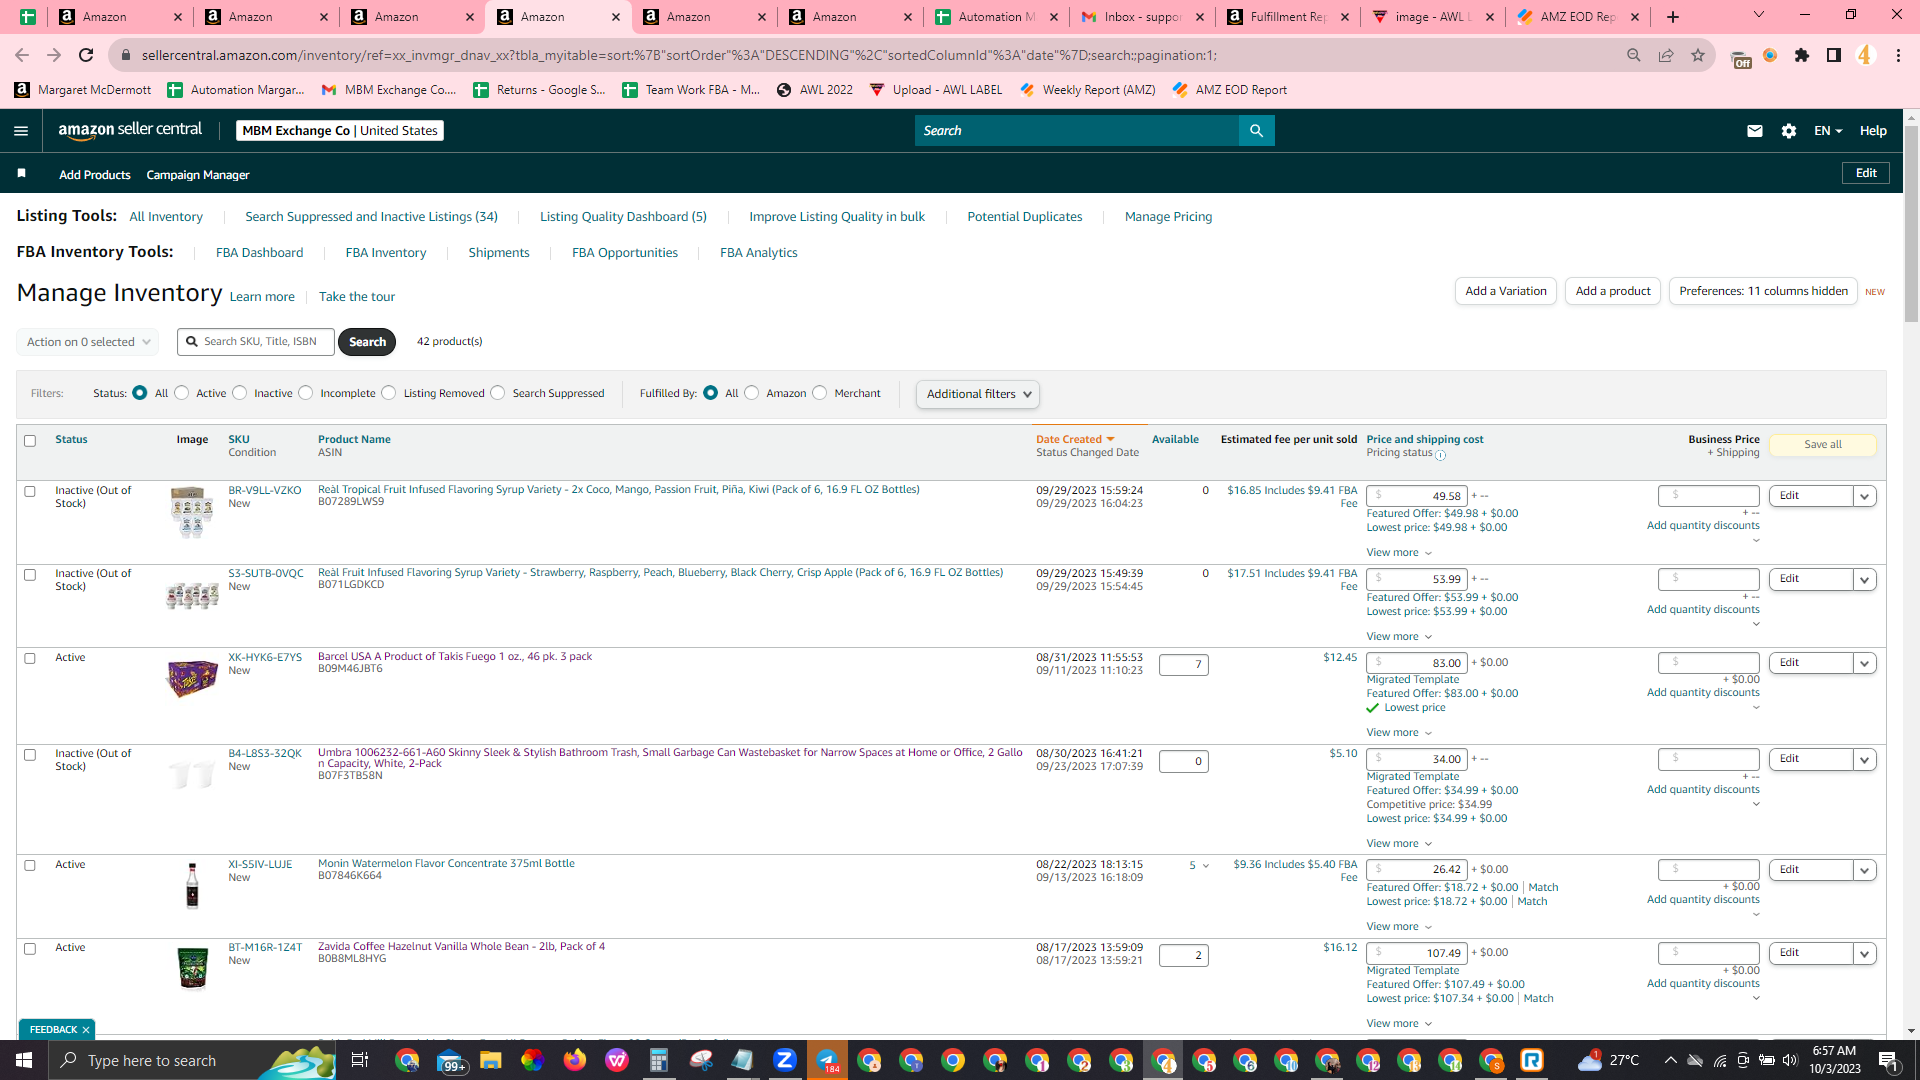Open Preferences: 11 columns hidden
The height and width of the screenshot is (1080, 1920).
coord(1763,291)
